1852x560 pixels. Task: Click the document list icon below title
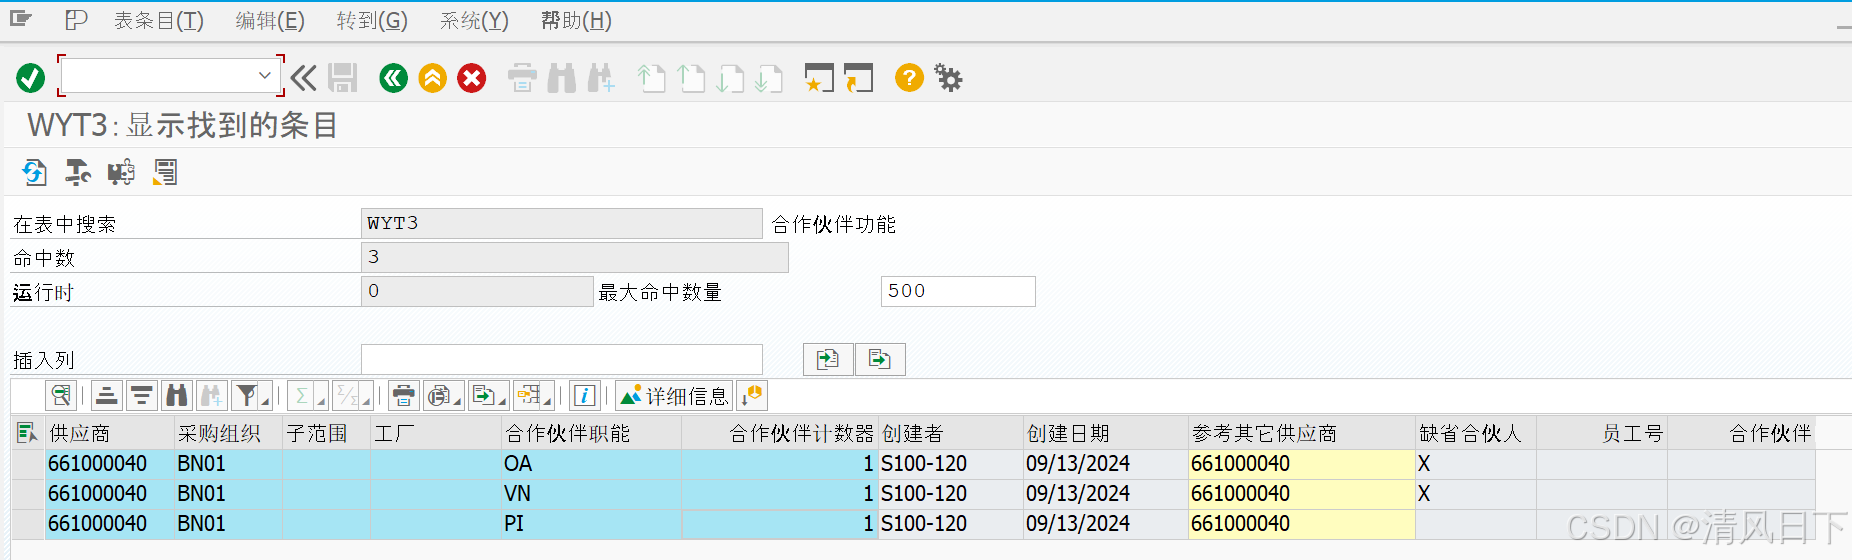pos(165,173)
